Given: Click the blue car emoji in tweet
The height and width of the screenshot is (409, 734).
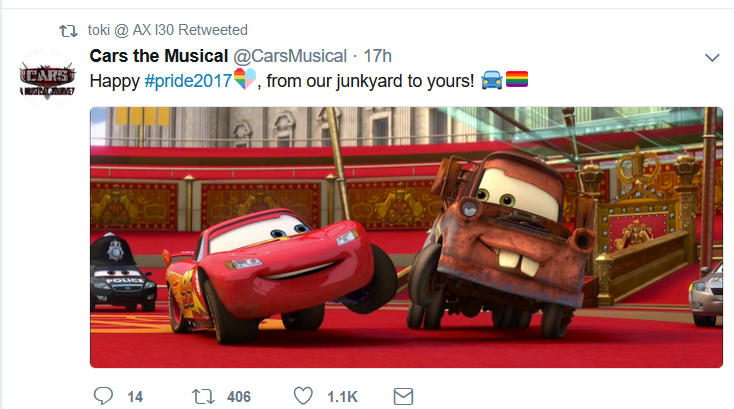Looking at the screenshot, I should [x=492, y=80].
